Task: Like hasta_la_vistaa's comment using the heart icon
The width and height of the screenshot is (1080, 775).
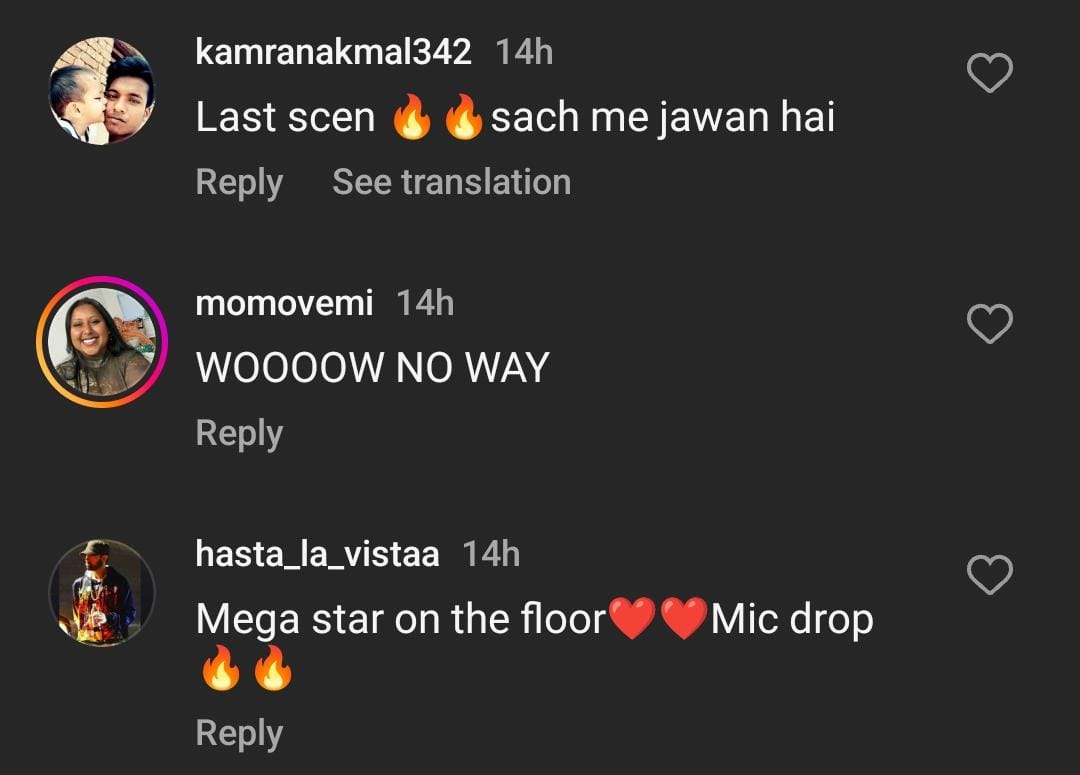Action: (990, 574)
